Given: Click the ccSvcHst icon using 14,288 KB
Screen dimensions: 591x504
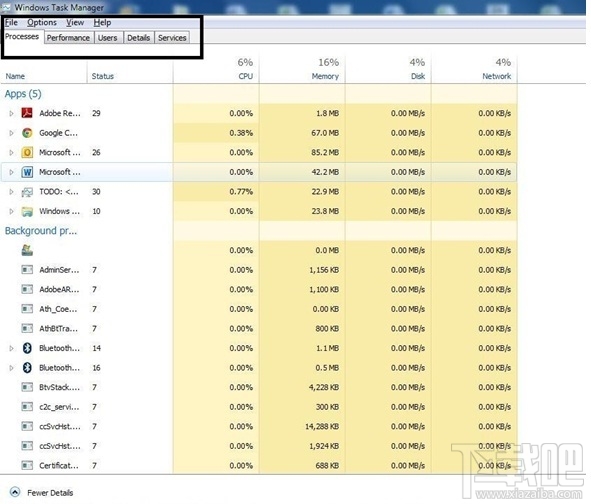Looking at the screenshot, I should tap(27, 426).
